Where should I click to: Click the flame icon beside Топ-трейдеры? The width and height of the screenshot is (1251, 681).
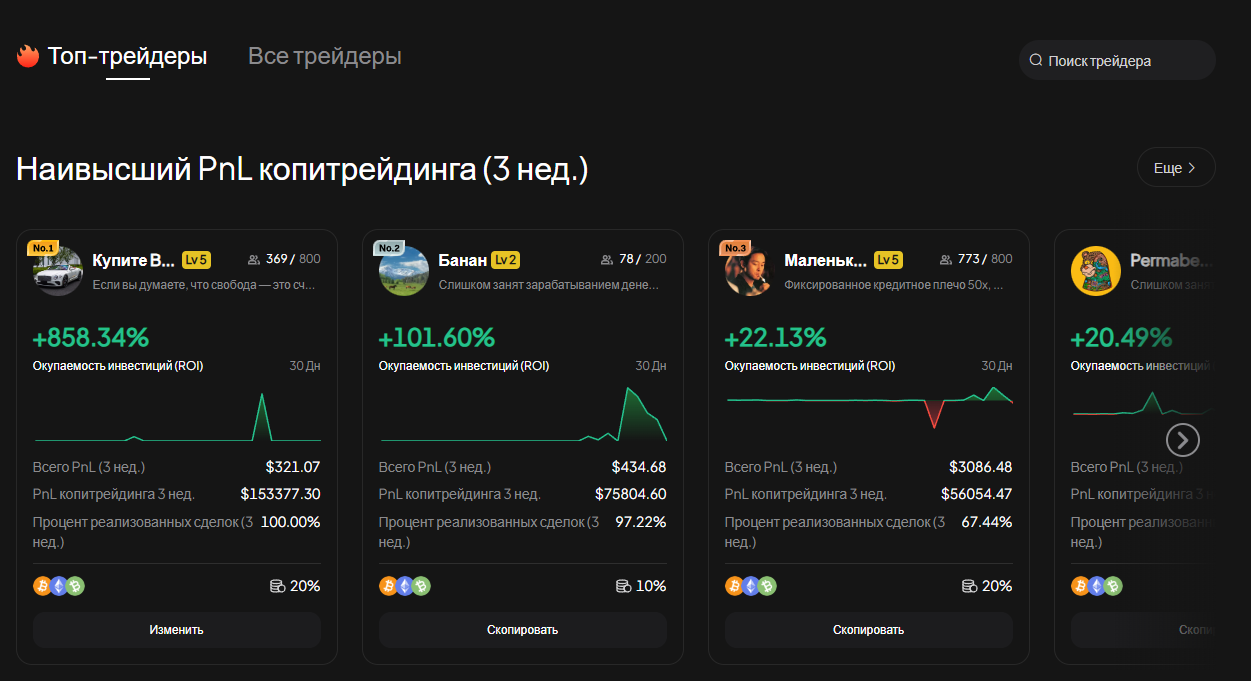click(x=27, y=56)
